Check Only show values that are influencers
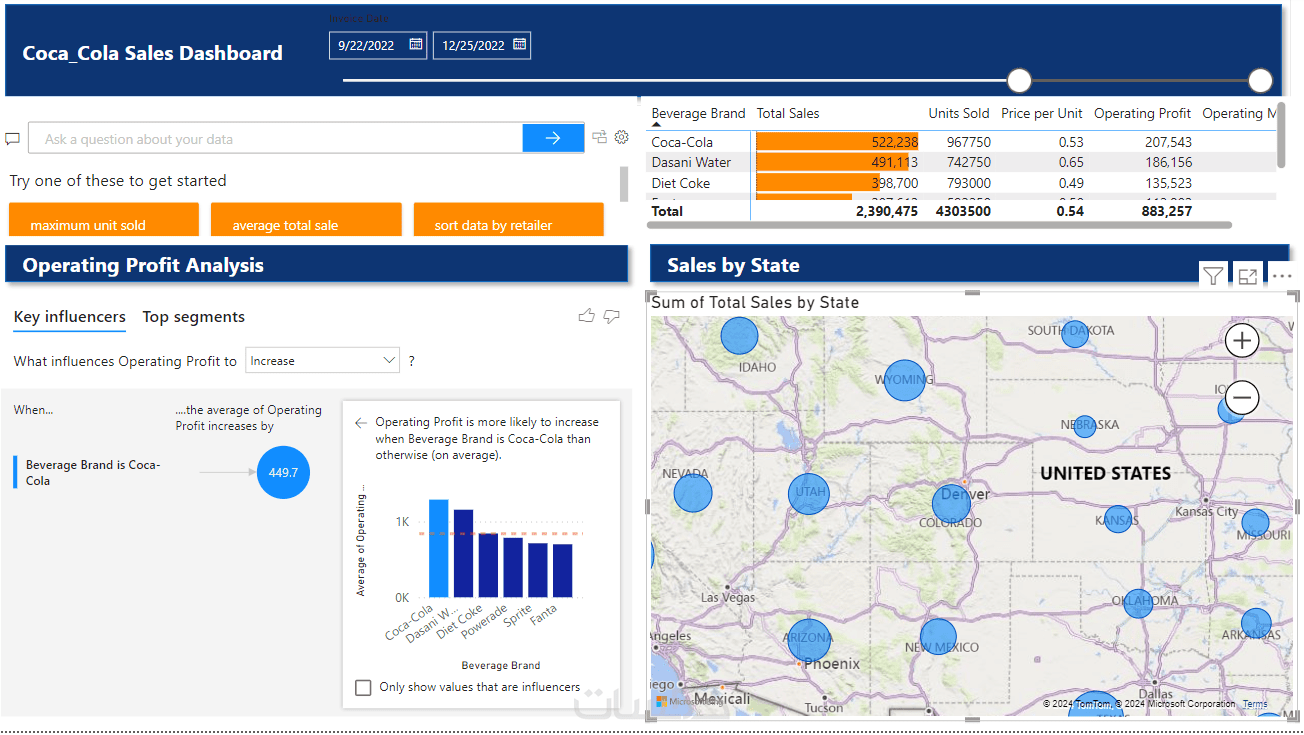This screenshot has width=1304, height=735. pos(363,688)
